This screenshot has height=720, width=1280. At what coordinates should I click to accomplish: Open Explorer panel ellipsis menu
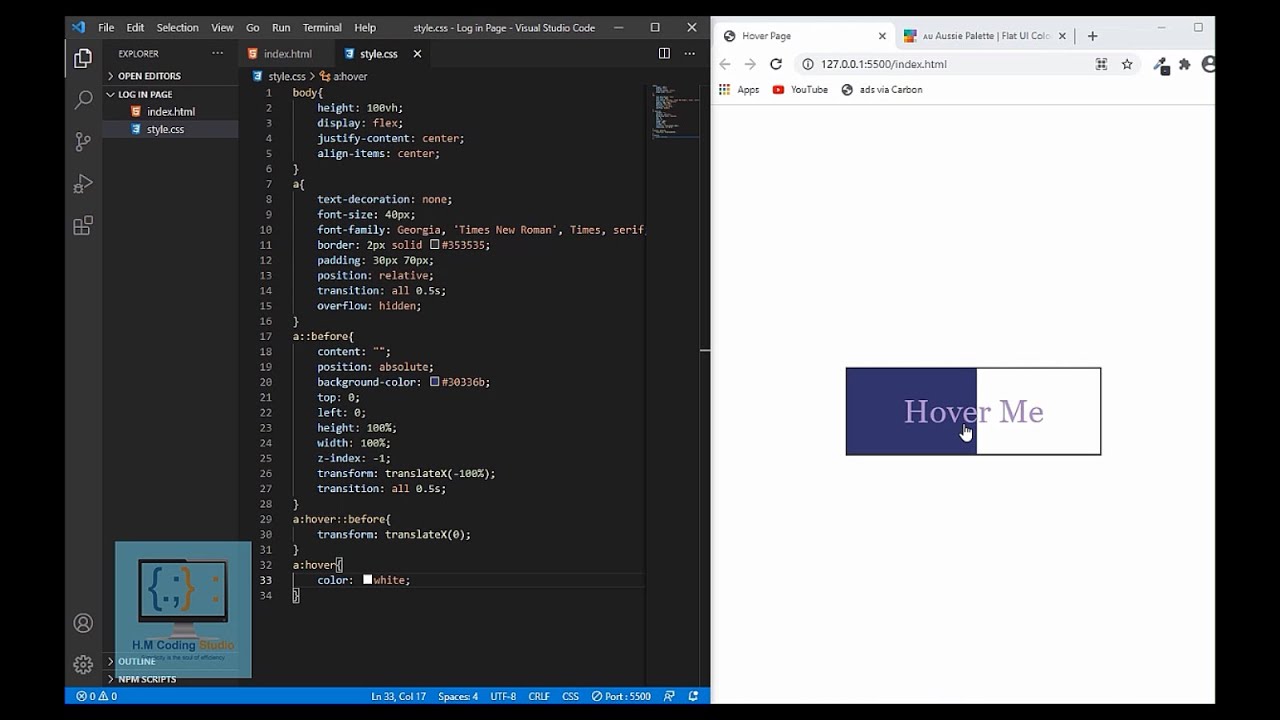tap(217, 54)
